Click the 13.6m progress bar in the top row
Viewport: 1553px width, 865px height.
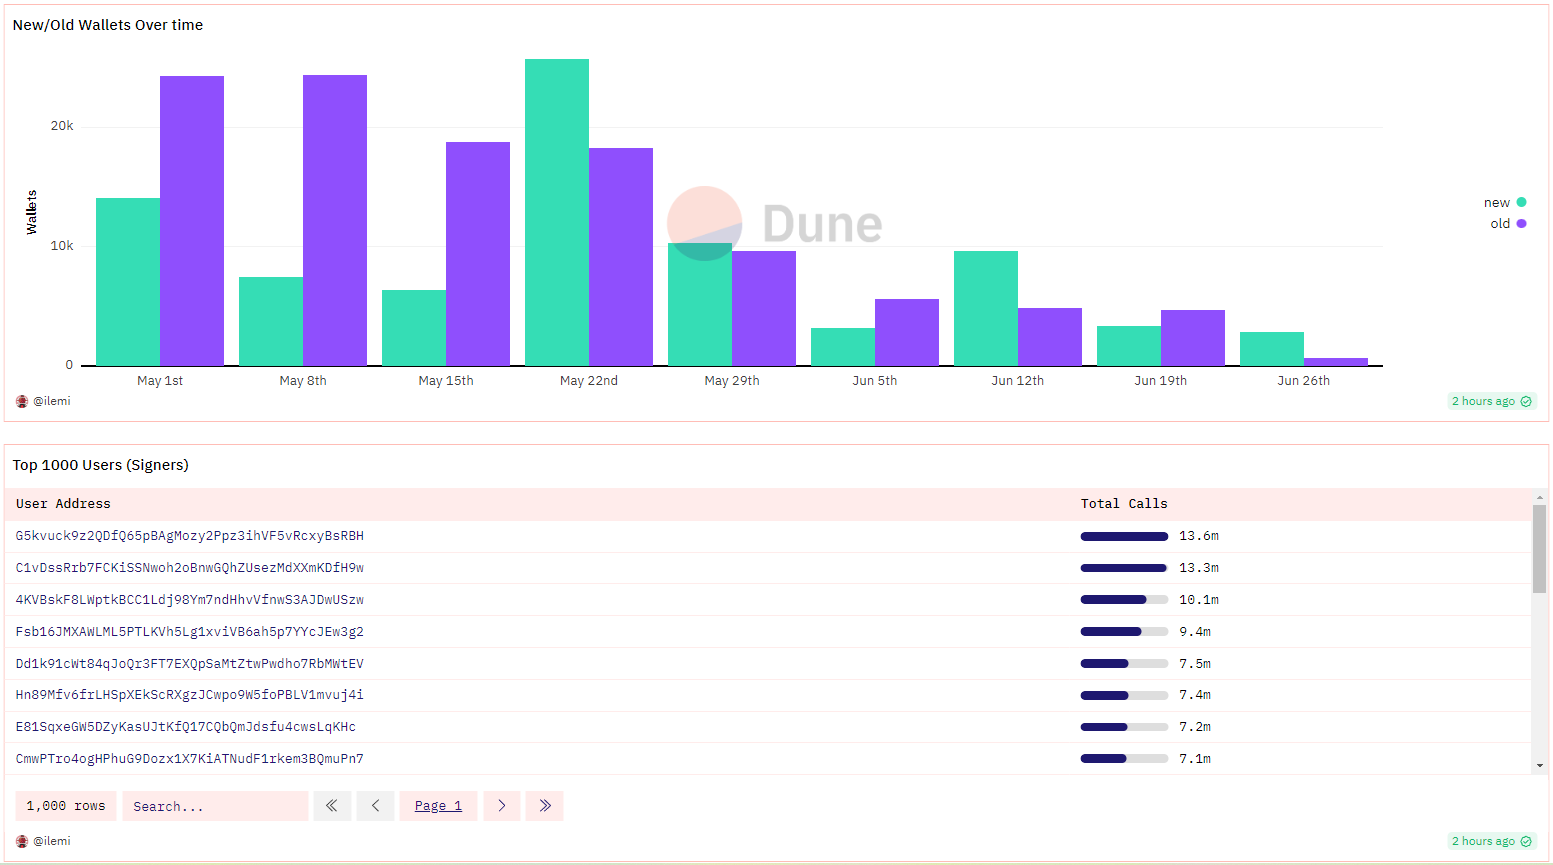pos(1123,536)
